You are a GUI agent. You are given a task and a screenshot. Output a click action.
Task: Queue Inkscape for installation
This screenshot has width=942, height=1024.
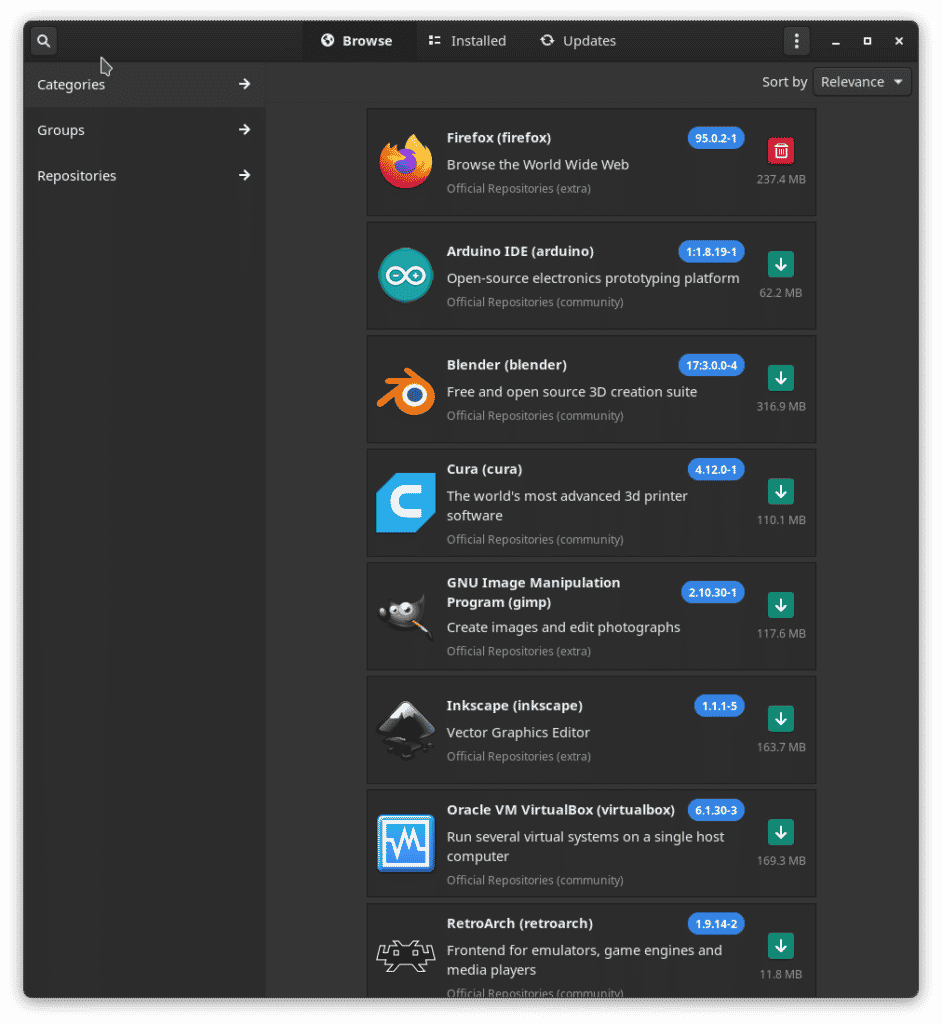pos(780,718)
